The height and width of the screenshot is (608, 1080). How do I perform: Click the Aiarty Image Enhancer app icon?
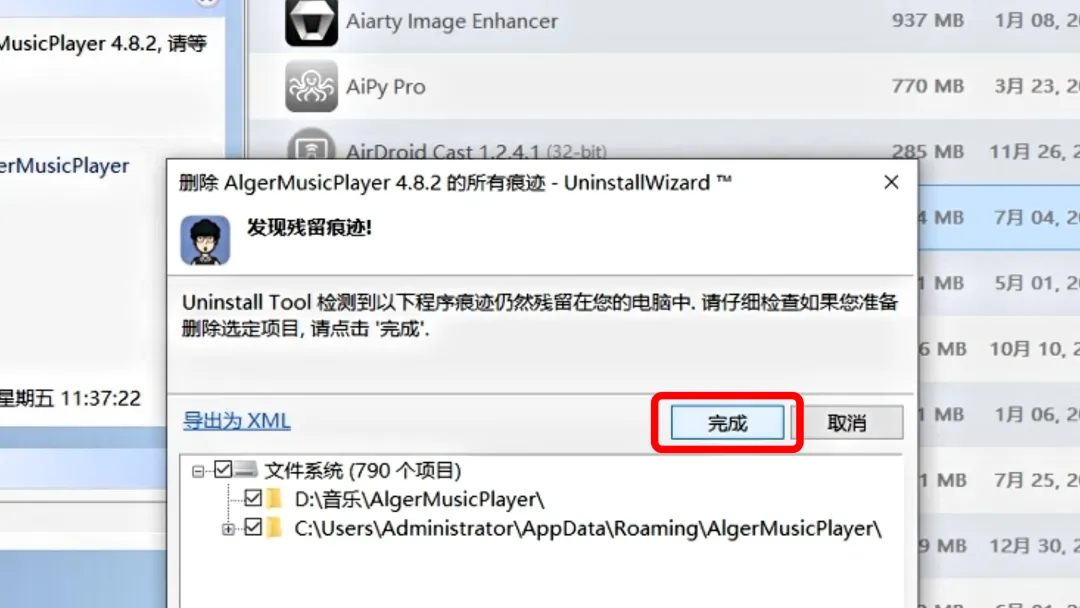(311, 21)
